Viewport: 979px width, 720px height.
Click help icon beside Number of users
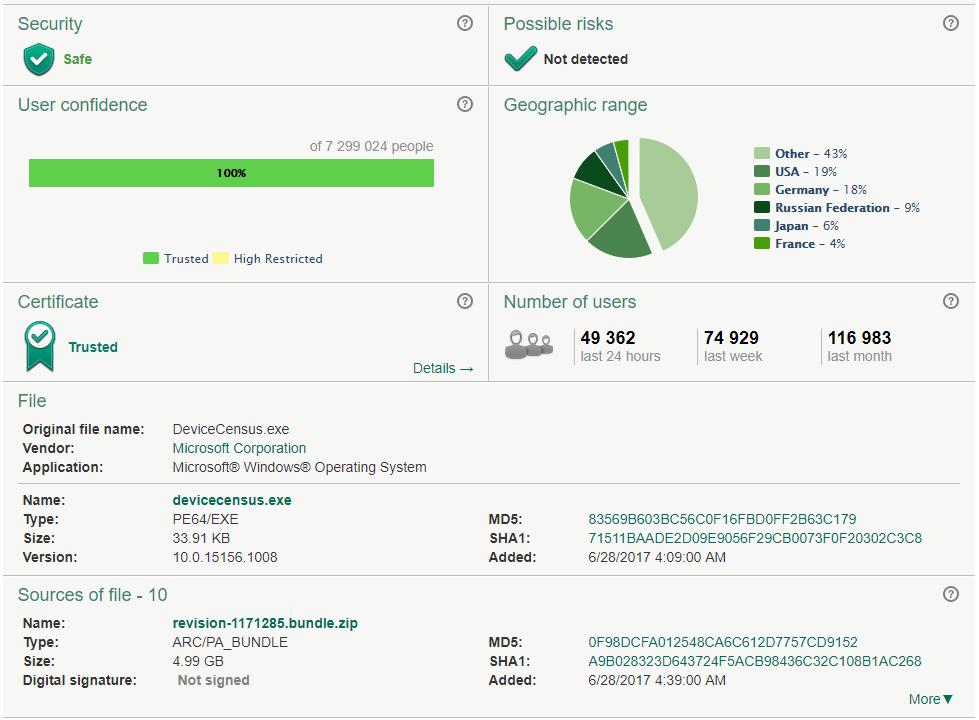click(951, 301)
